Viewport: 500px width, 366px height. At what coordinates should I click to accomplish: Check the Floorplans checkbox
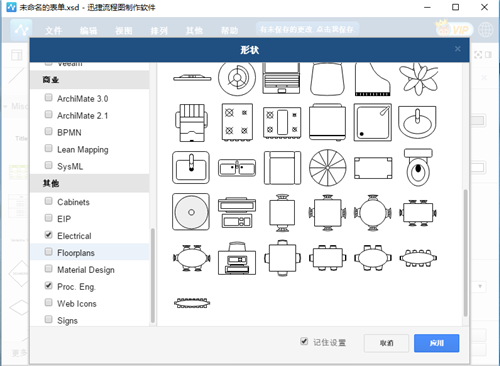click(49, 252)
